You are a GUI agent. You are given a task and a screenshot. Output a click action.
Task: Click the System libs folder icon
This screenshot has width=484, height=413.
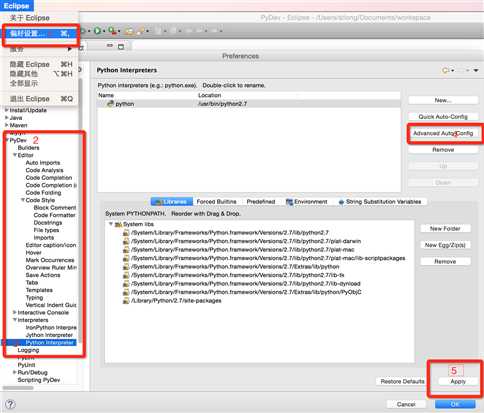[x=118, y=224]
